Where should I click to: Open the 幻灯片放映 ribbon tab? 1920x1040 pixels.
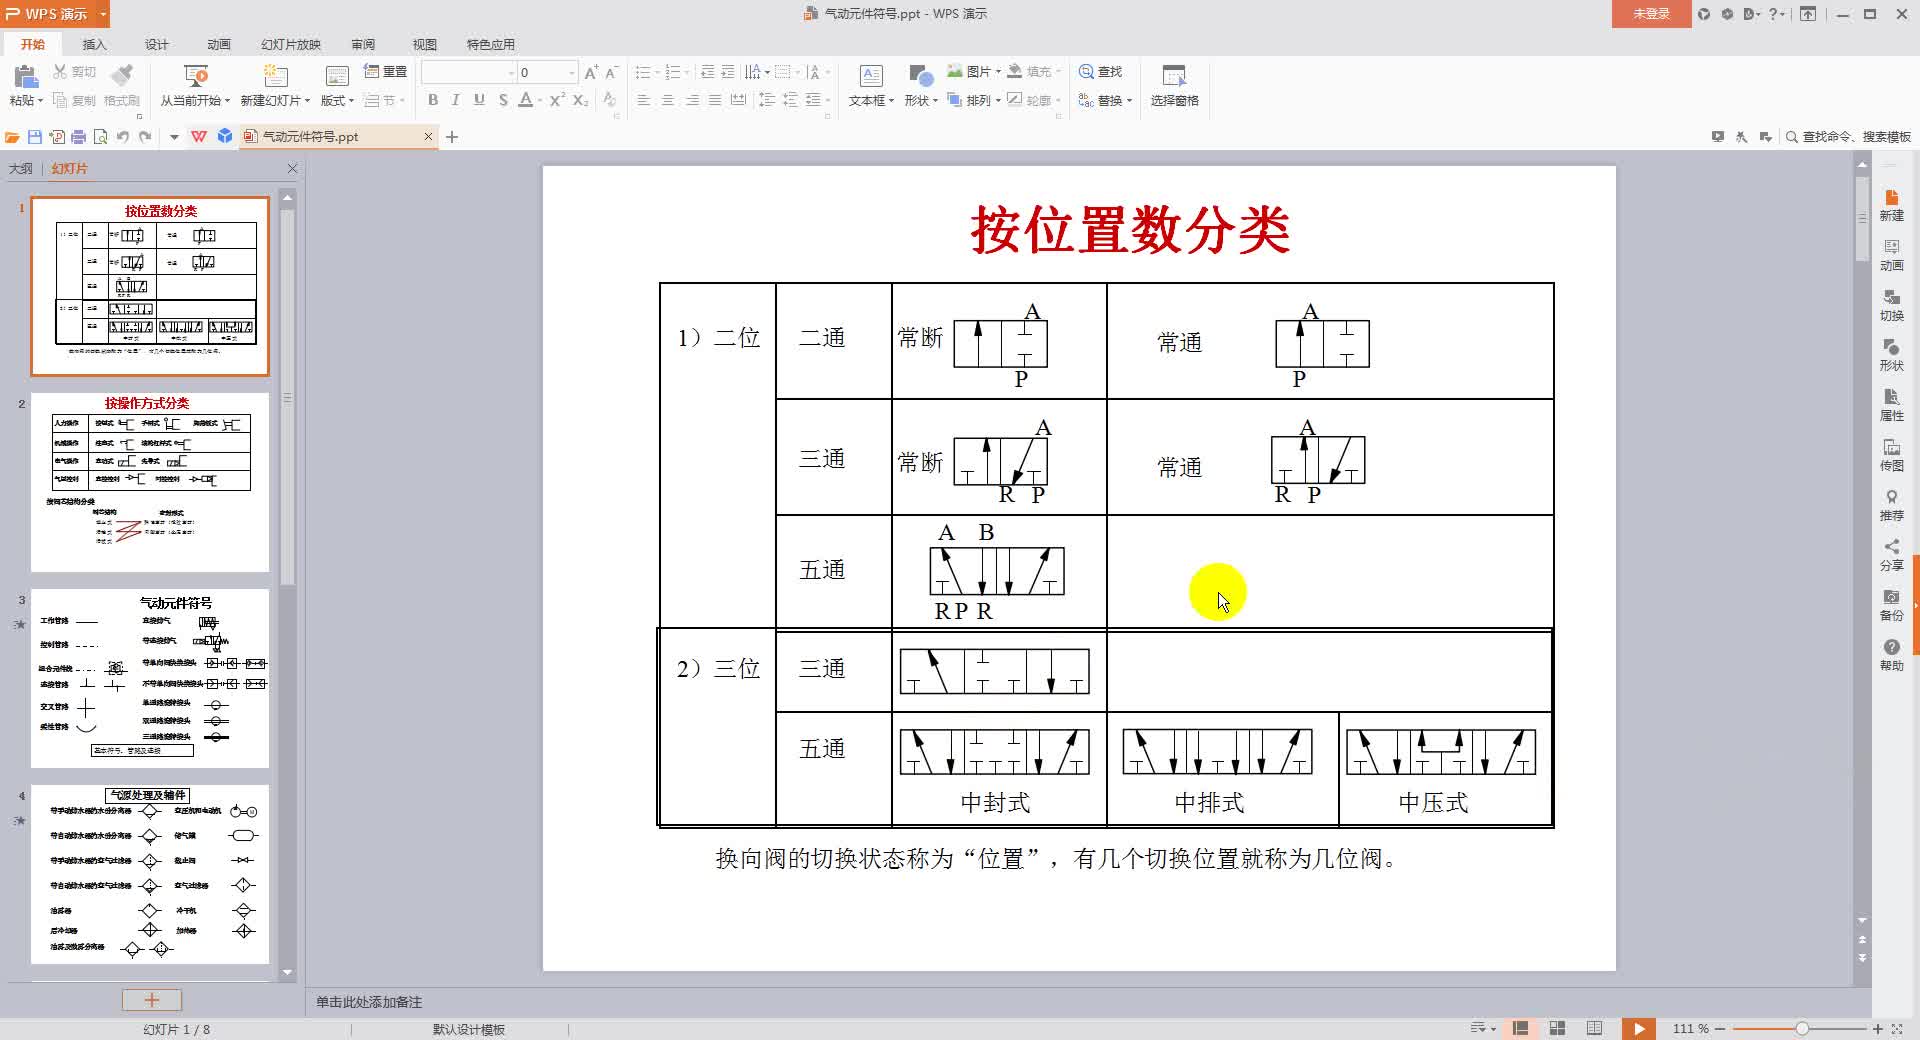(293, 44)
